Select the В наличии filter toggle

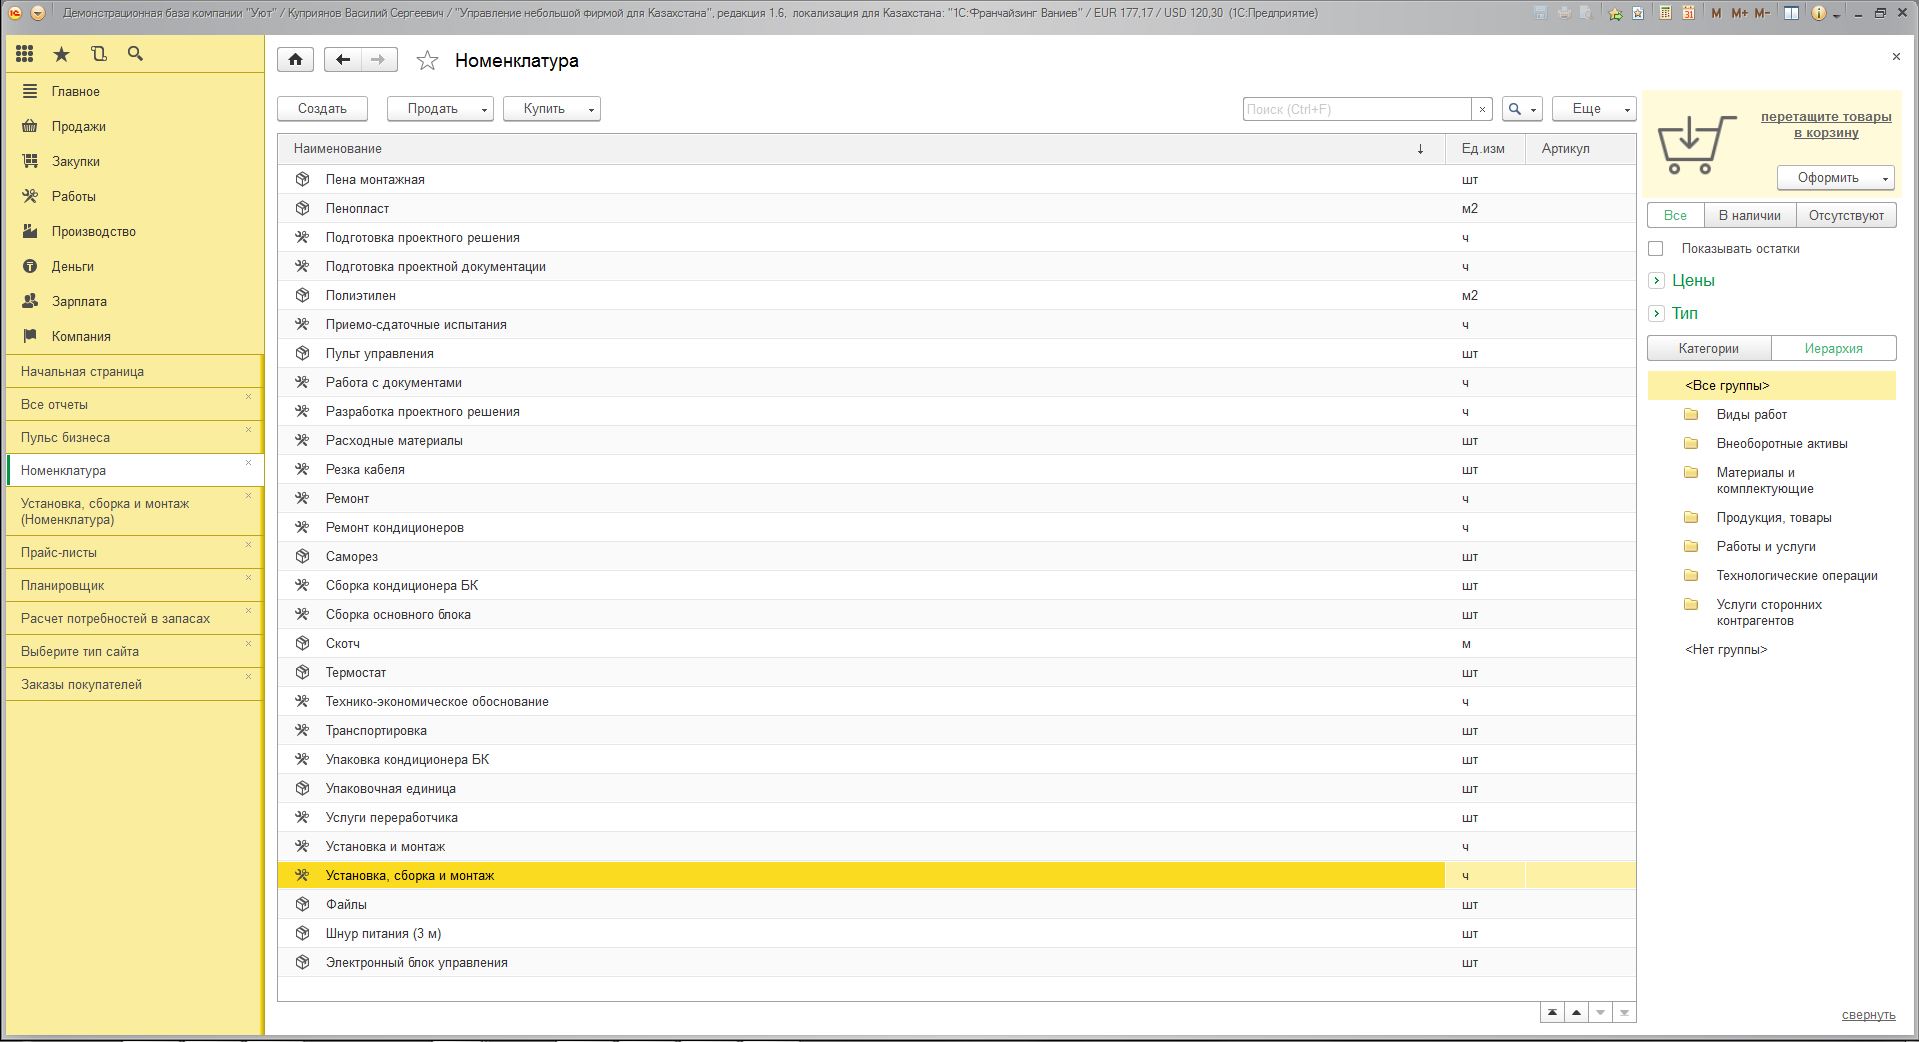click(x=1749, y=215)
